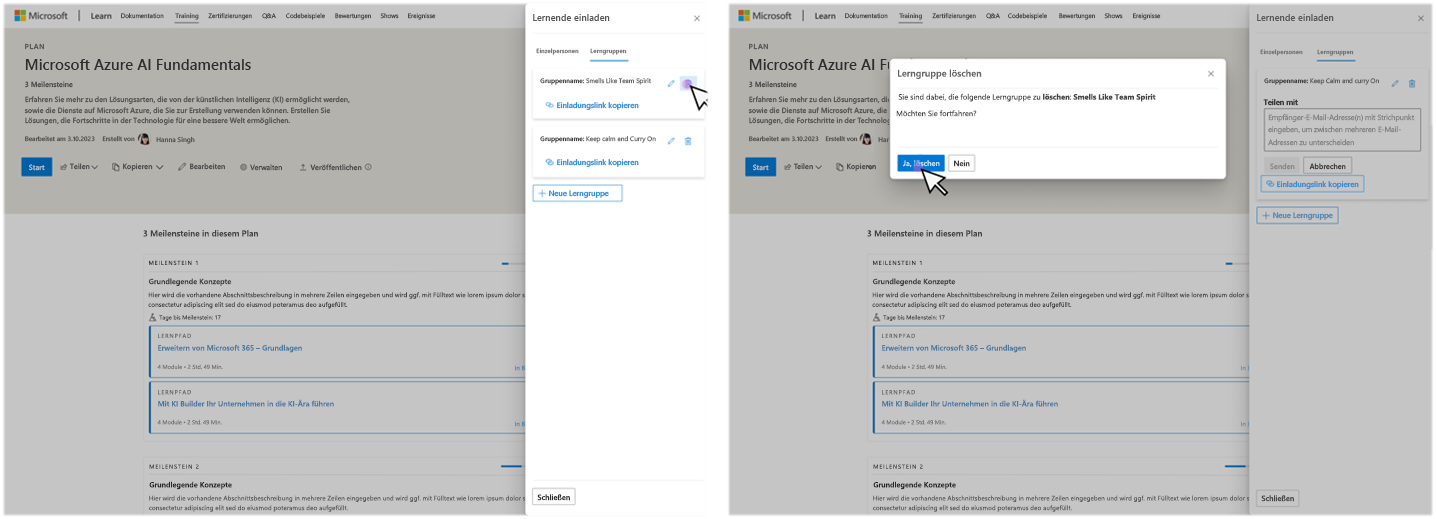Click the trash icon for Smells Like Team Spirit
This screenshot has height=519, width=1436.
coord(687,83)
